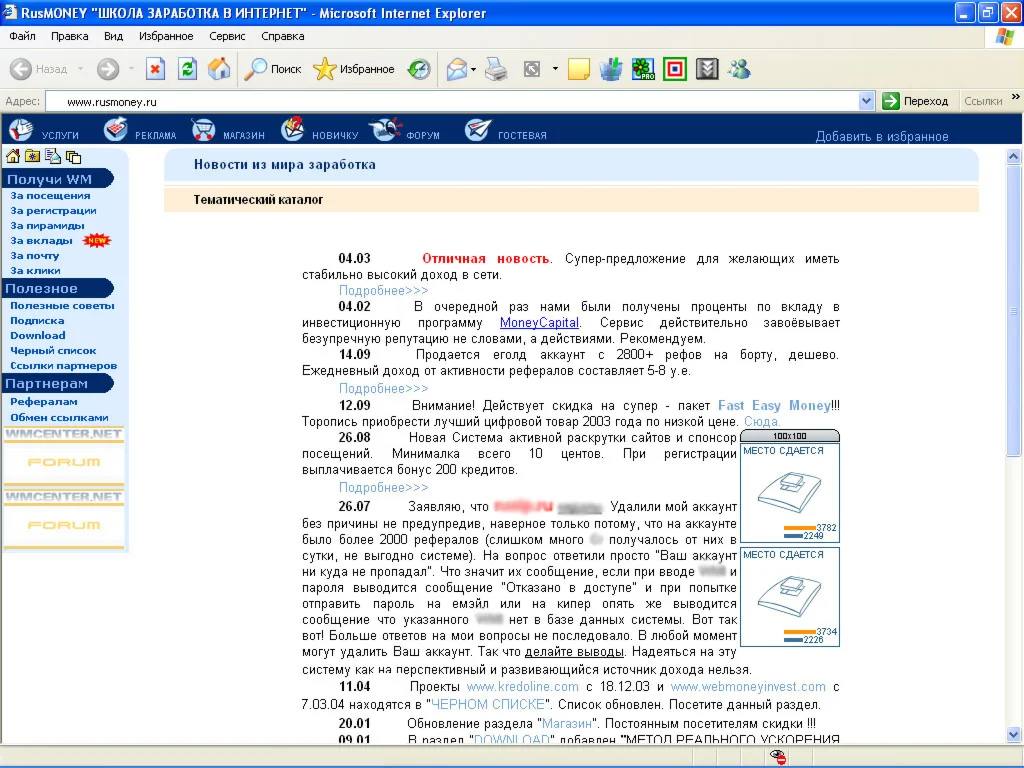Open the Избранное menu in the menu bar
This screenshot has height=768, width=1024.
[166, 36]
